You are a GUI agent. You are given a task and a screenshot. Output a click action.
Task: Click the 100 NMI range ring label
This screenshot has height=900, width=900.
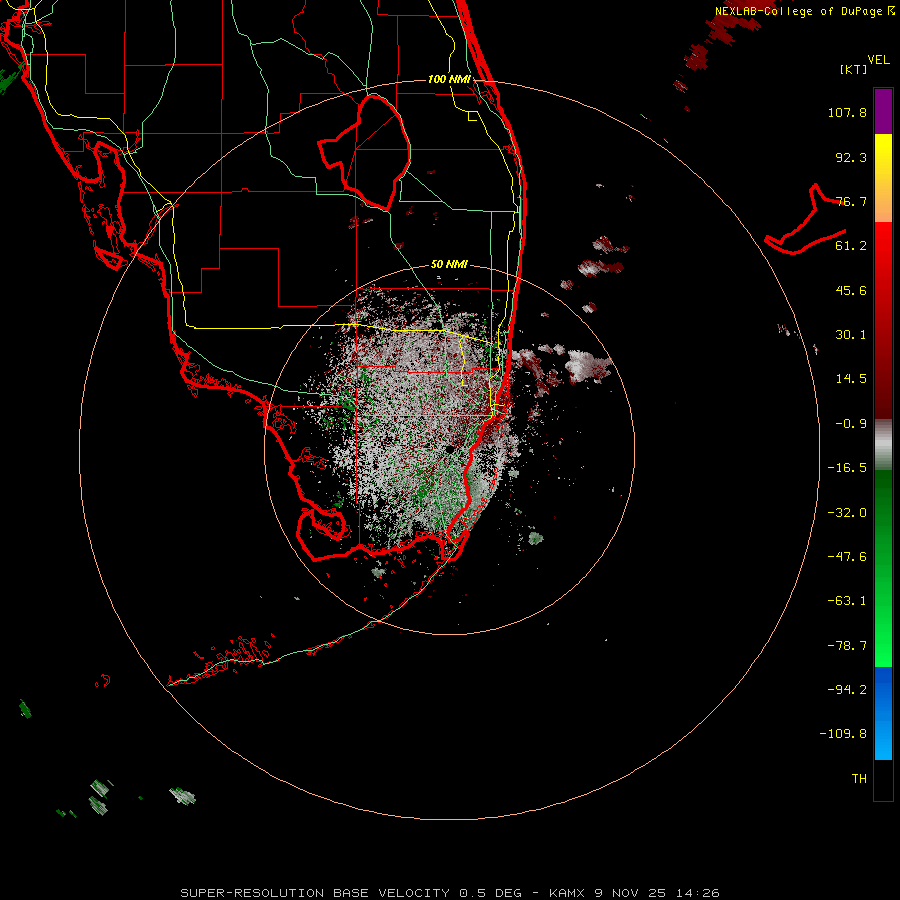tap(449, 79)
